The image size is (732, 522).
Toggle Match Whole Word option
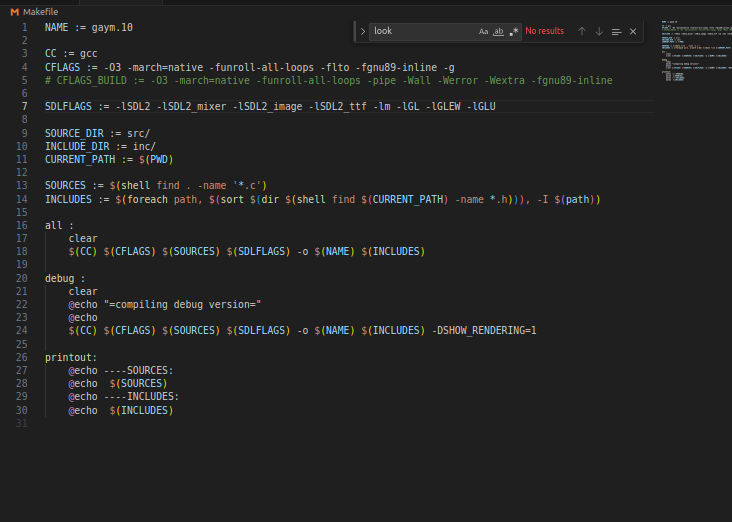499,32
